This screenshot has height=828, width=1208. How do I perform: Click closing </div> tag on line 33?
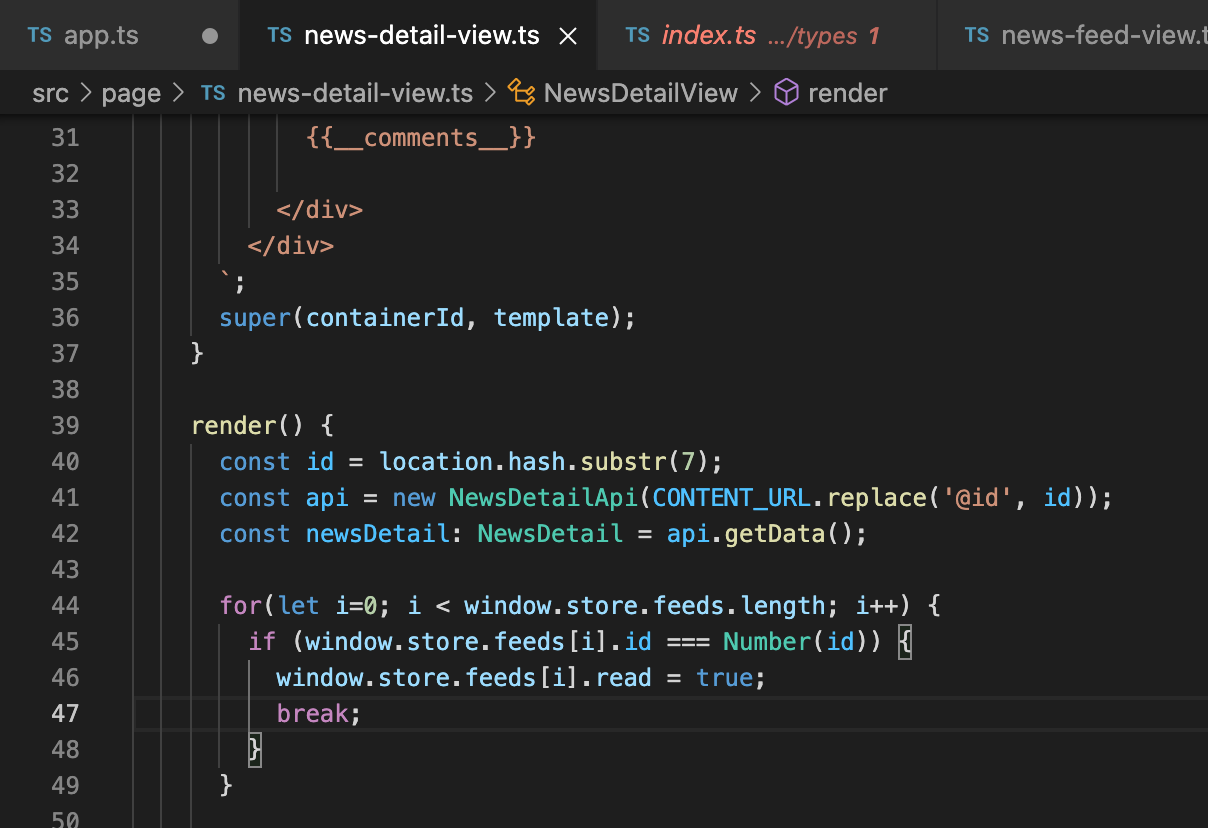pos(320,209)
